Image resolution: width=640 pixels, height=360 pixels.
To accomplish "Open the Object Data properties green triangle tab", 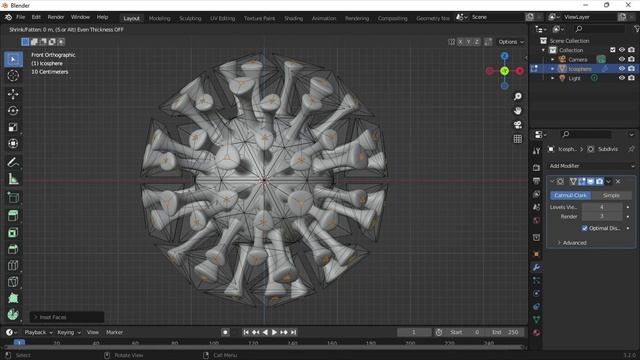I will 536,319.
